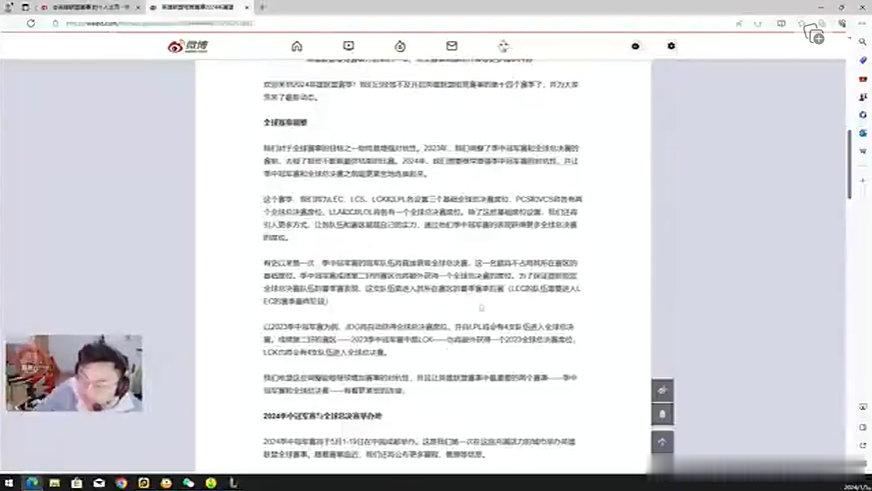The width and height of the screenshot is (872, 491).
Task: Switch to the first browser tab
Action: 90,7
